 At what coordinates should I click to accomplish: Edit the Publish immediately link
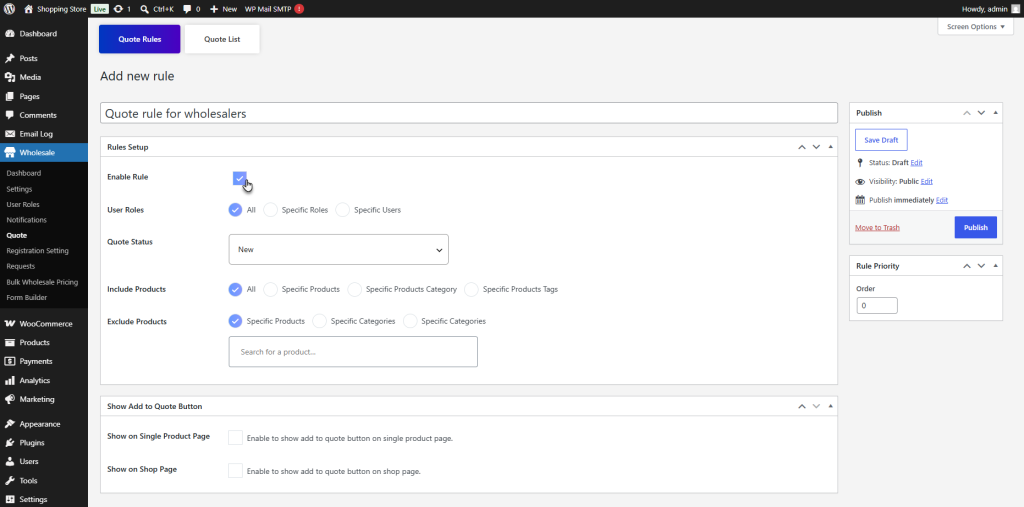(x=942, y=201)
